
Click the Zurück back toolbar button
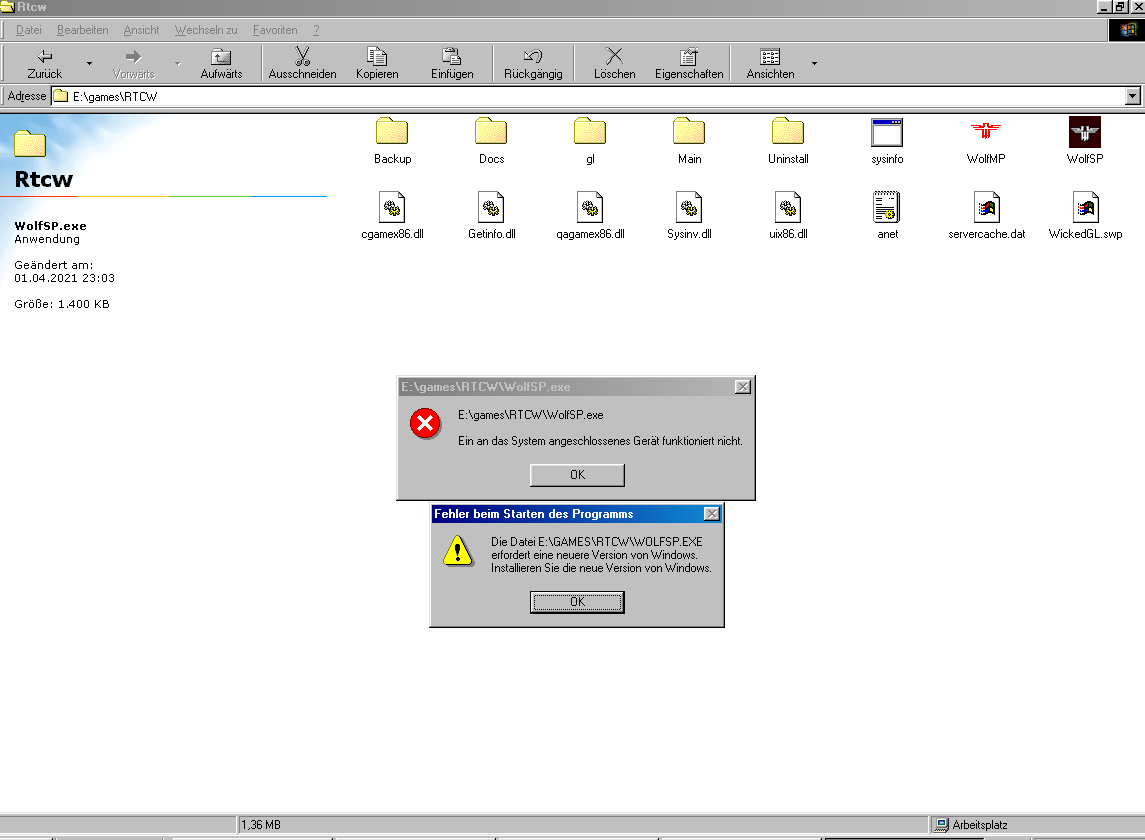click(45, 64)
